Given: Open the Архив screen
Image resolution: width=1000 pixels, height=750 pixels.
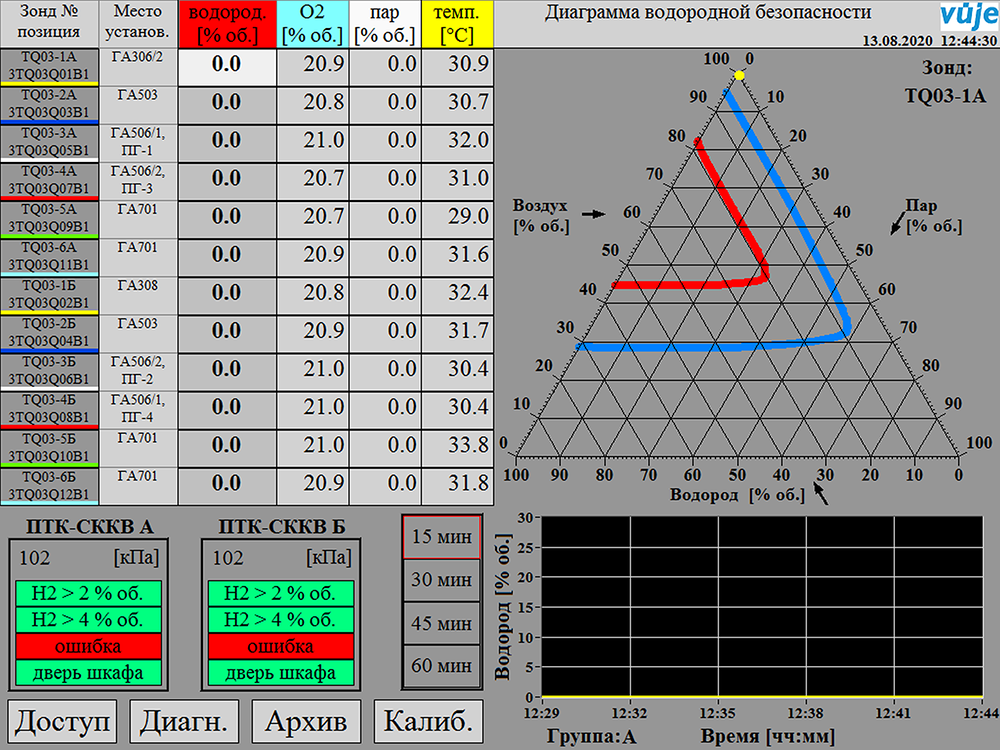Looking at the screenshot, I should tap(305, 720).
